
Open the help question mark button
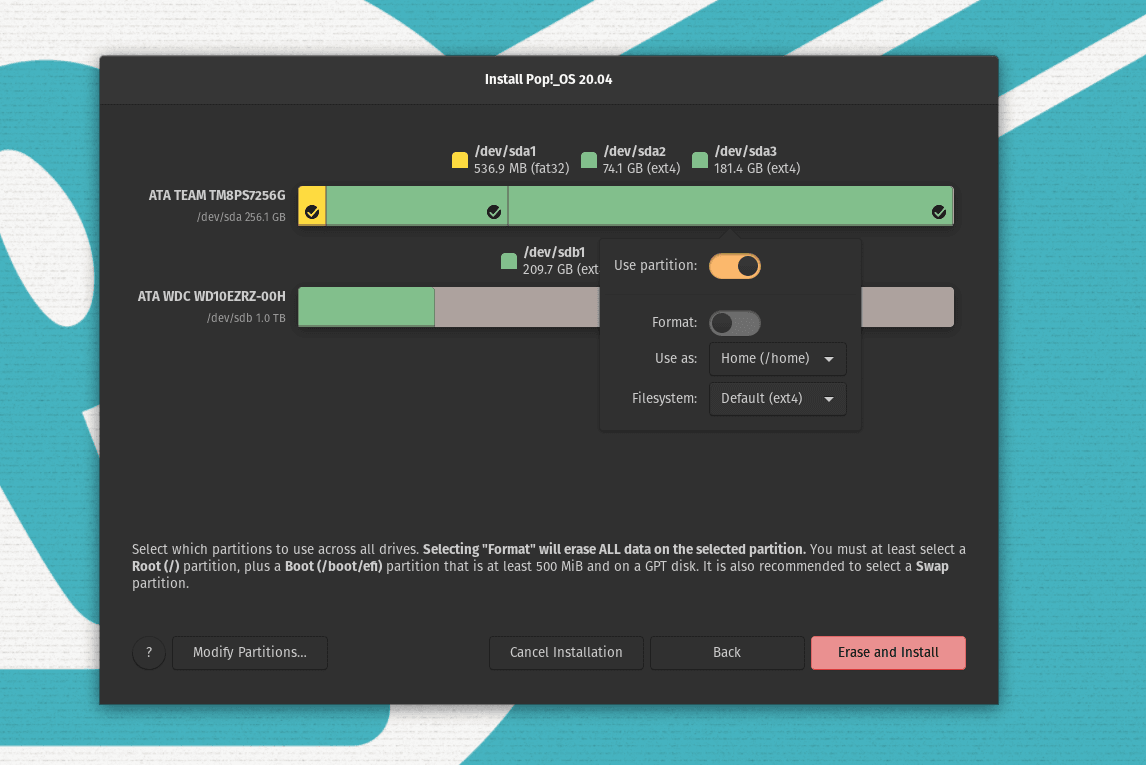(x=149, y=653)
